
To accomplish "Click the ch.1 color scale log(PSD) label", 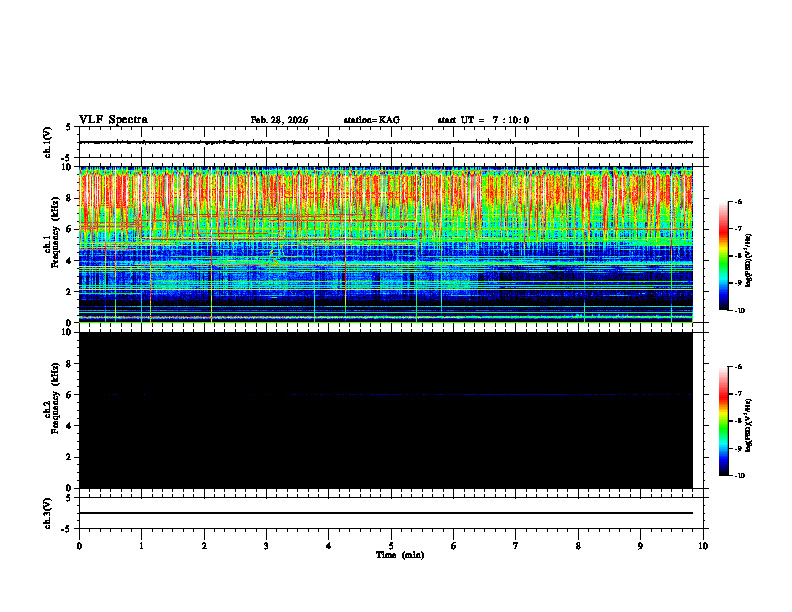I will (x=749, y=260).
